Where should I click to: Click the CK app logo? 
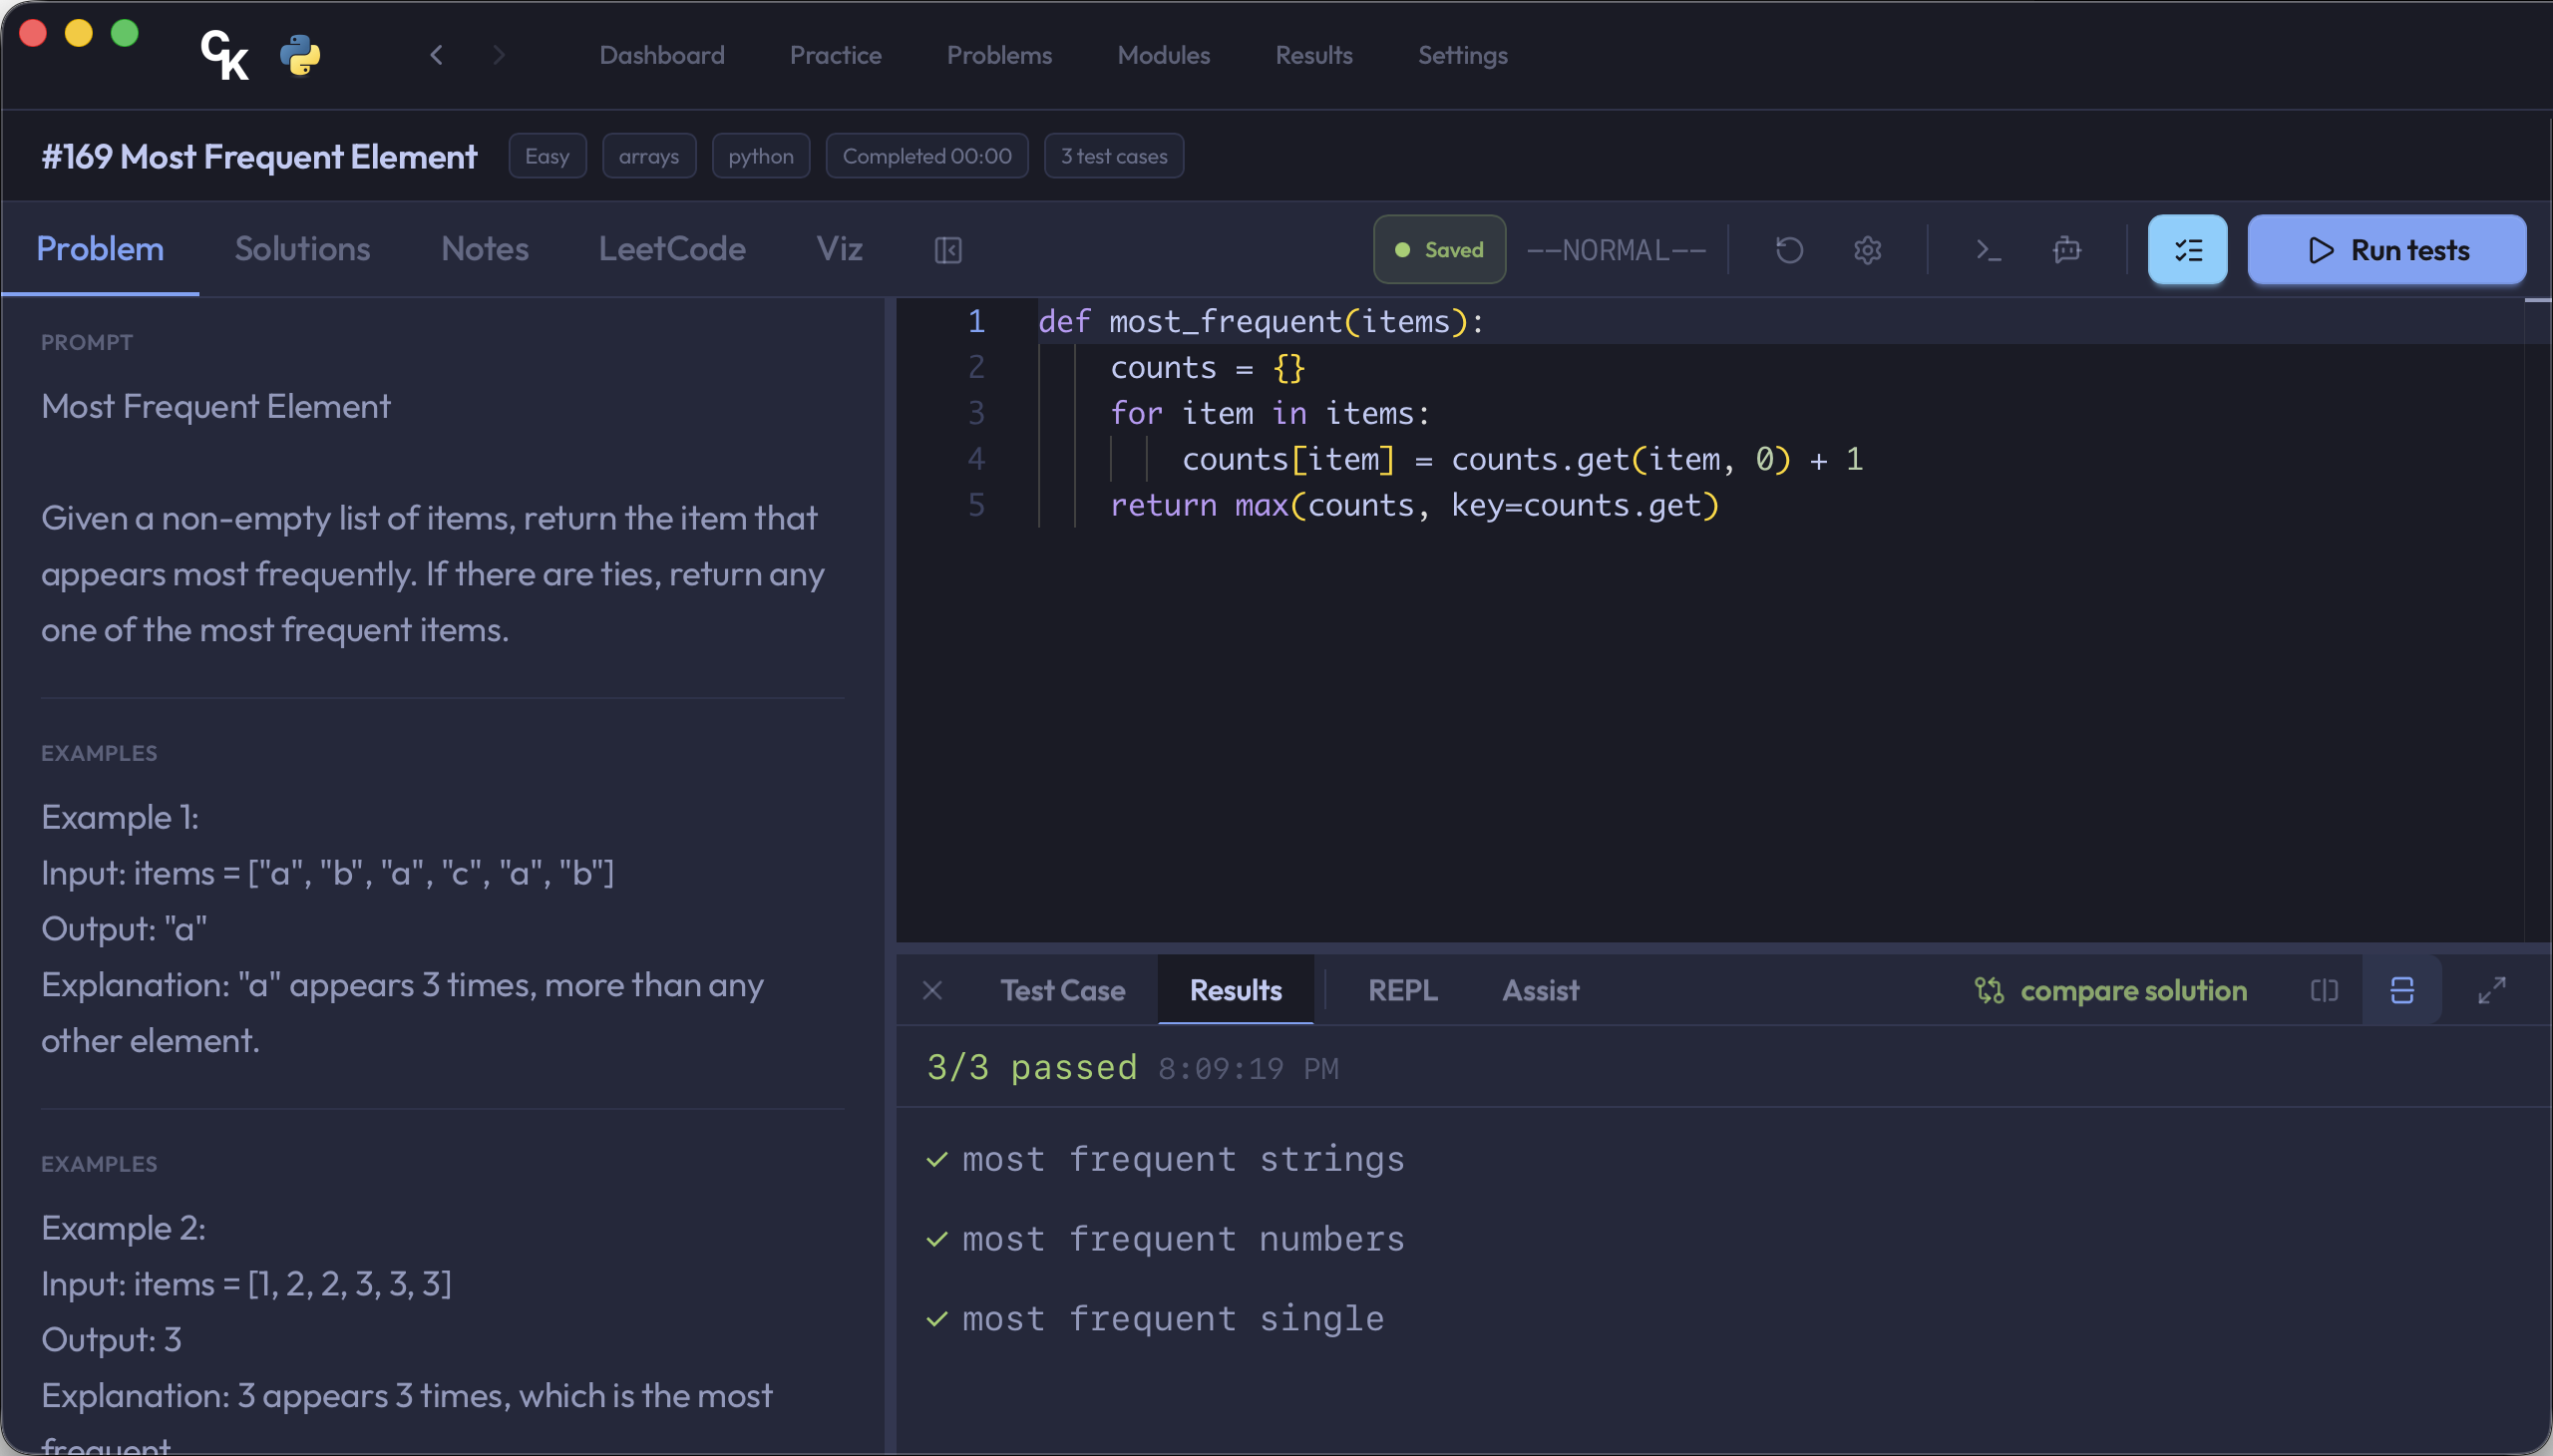pos(225,55)
